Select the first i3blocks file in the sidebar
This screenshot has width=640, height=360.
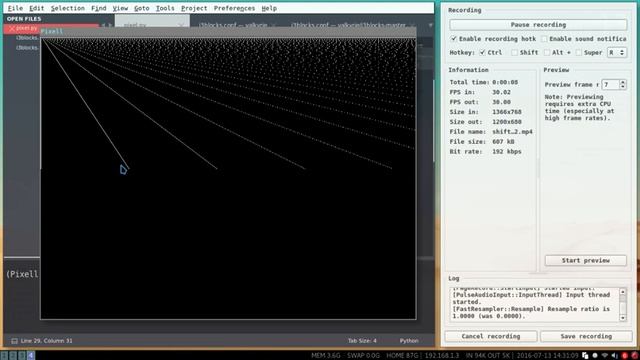(x=27, y=38)
